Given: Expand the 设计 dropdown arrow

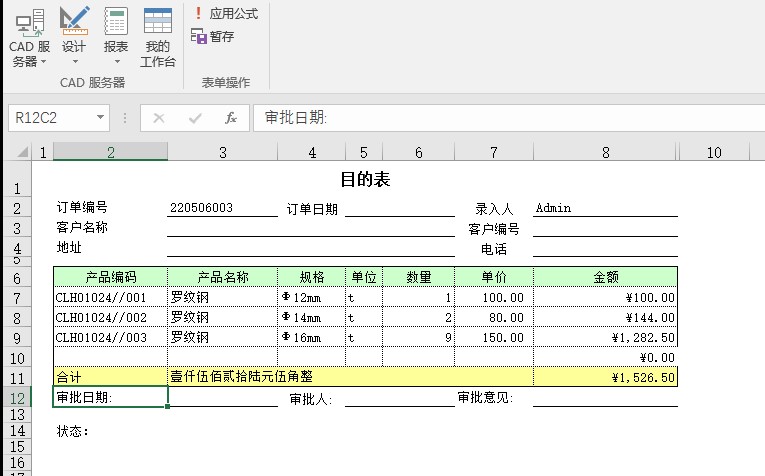Looking at the screenshot, I should (74, 62).
